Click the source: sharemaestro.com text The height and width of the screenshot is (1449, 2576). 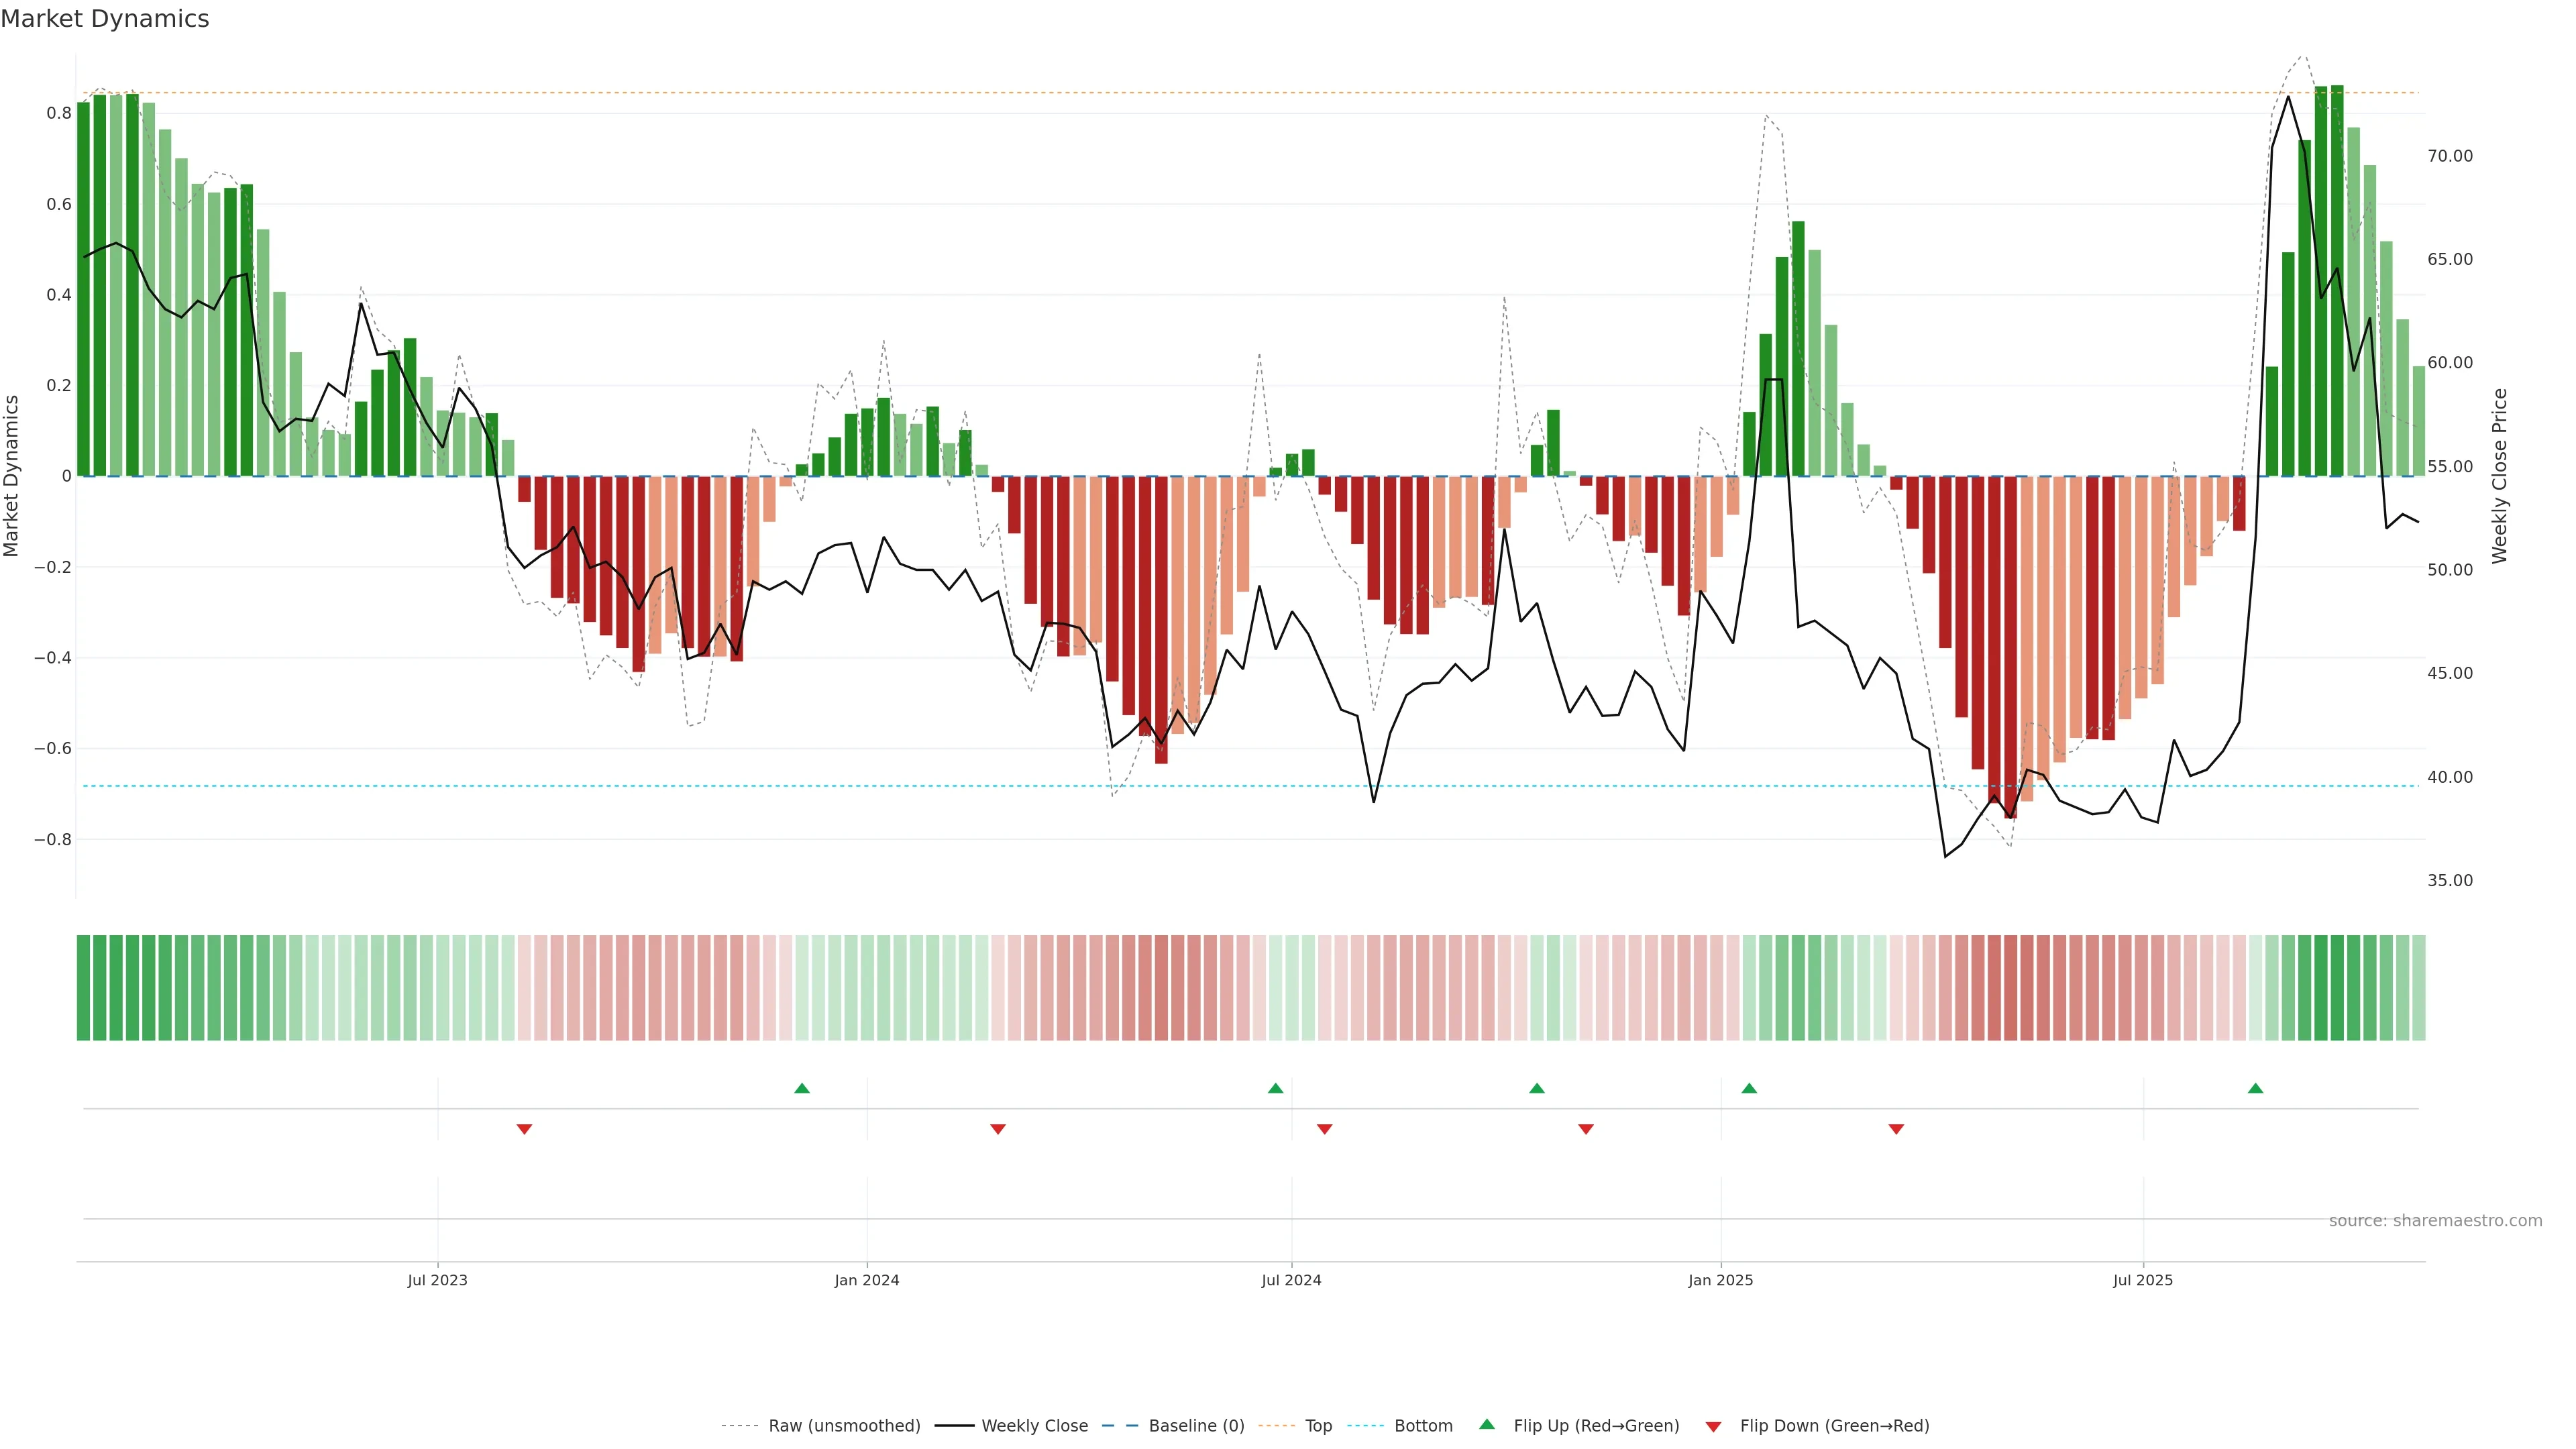(2435, 1221)
